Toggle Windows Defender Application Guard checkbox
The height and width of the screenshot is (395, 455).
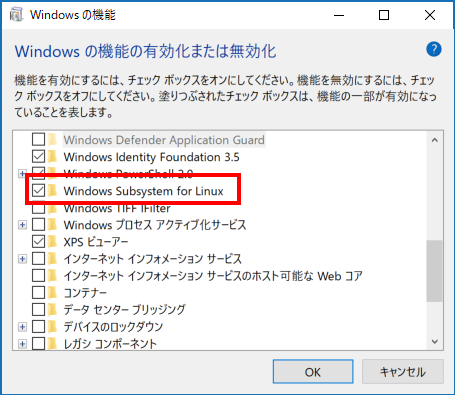click(x=38, y=140)
